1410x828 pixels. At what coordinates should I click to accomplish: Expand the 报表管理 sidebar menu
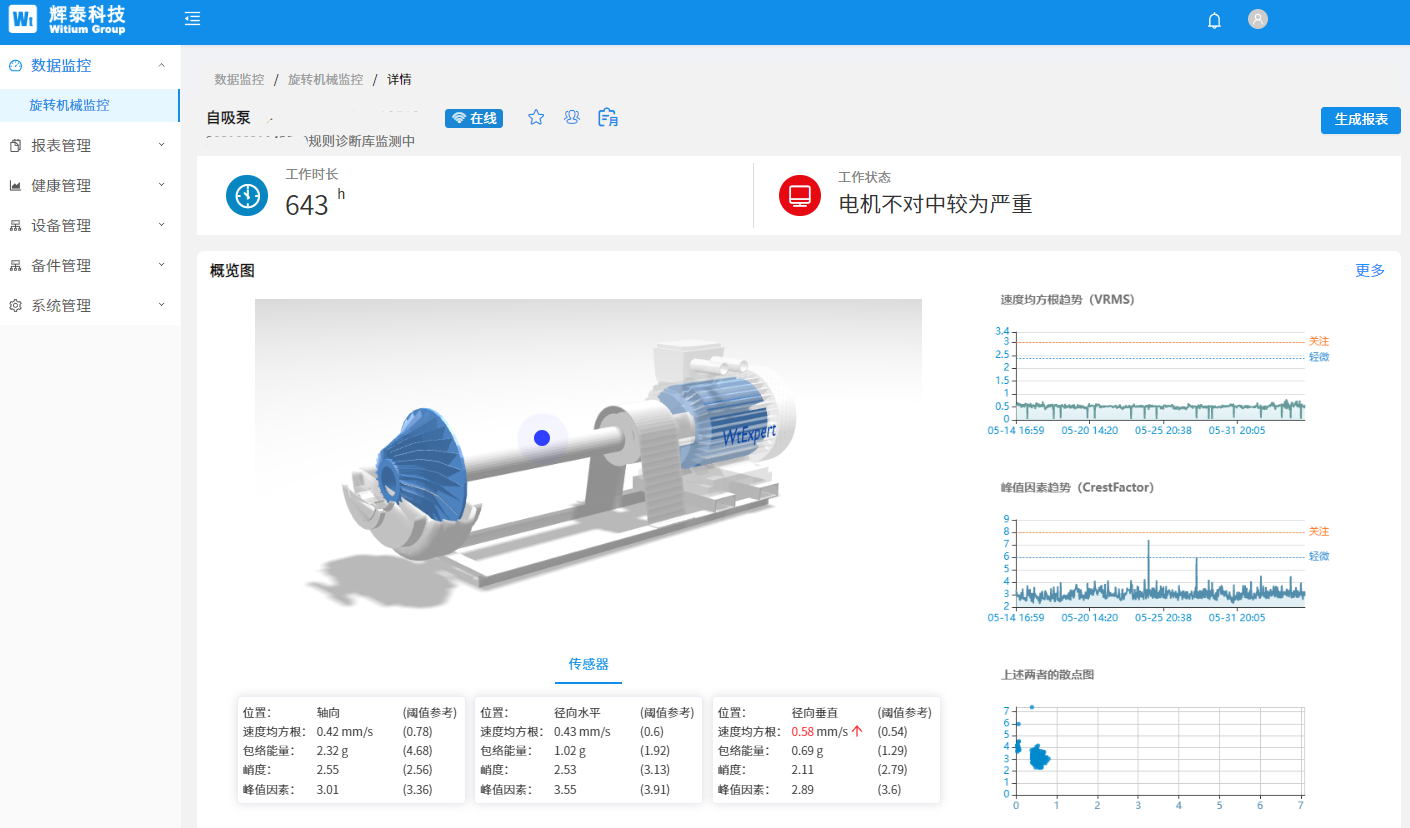(x=89, y=146)
